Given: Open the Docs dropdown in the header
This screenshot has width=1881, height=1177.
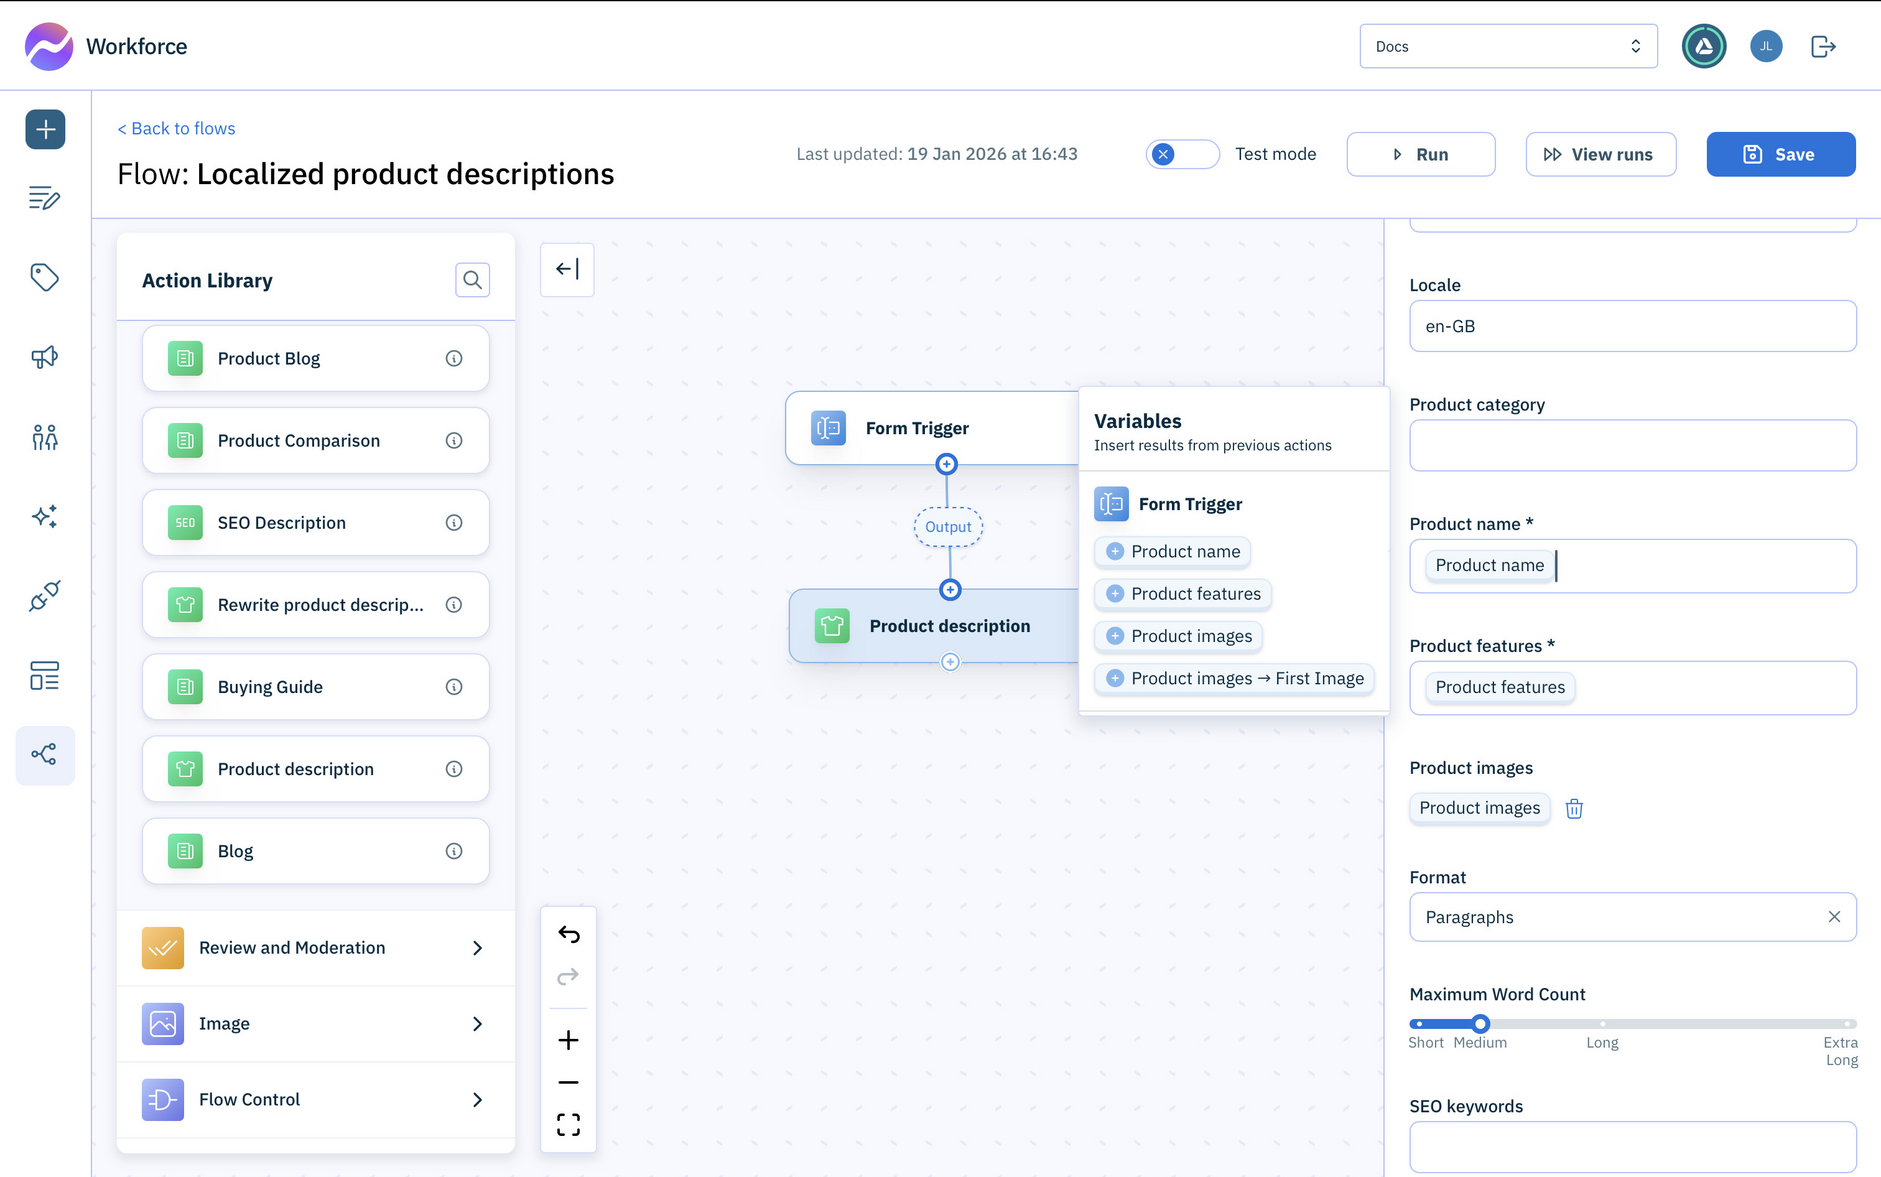Looking at the screenshot, I should point(1508,45).
